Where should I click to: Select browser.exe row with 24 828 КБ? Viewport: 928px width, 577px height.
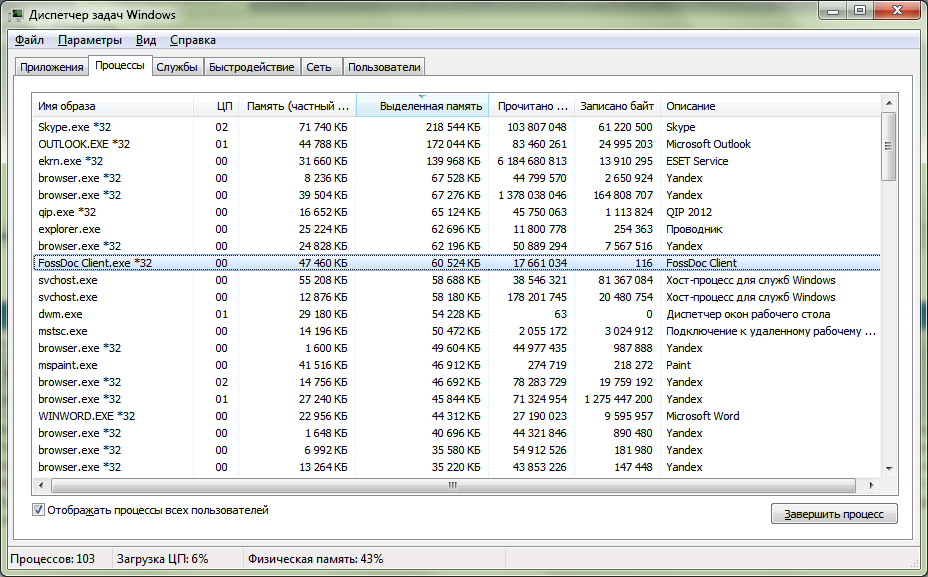456,246
